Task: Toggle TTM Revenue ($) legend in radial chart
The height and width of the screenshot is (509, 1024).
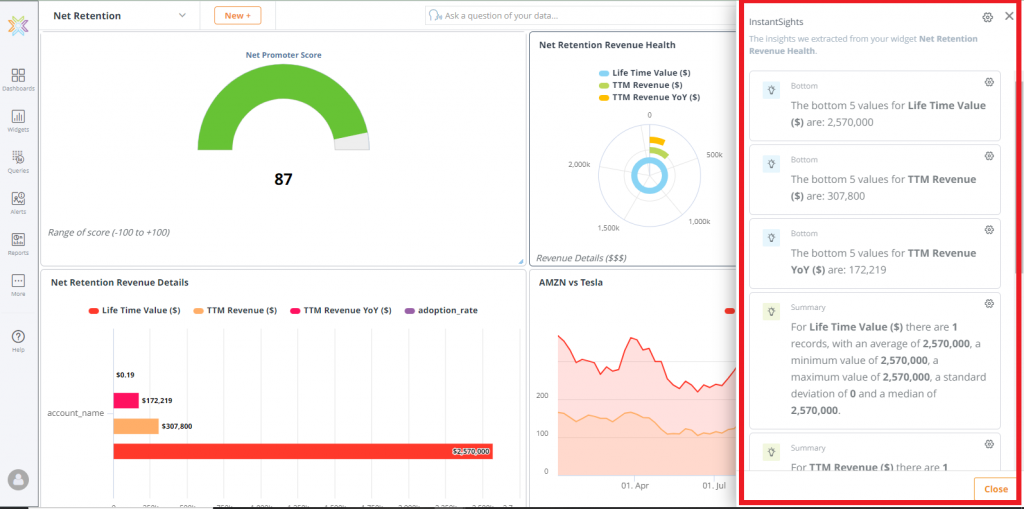Action: (641, 85)
